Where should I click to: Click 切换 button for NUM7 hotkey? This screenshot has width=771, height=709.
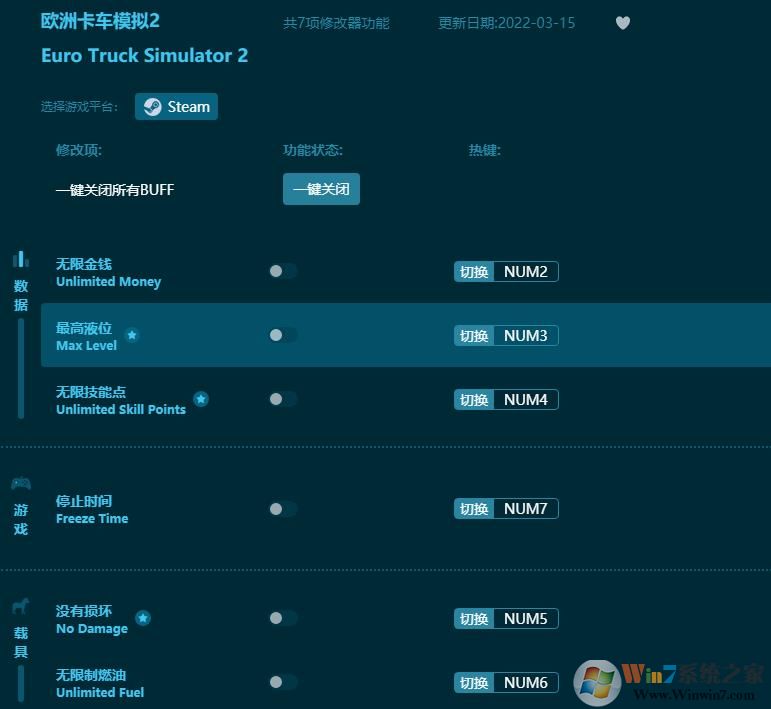coord(474,508)
